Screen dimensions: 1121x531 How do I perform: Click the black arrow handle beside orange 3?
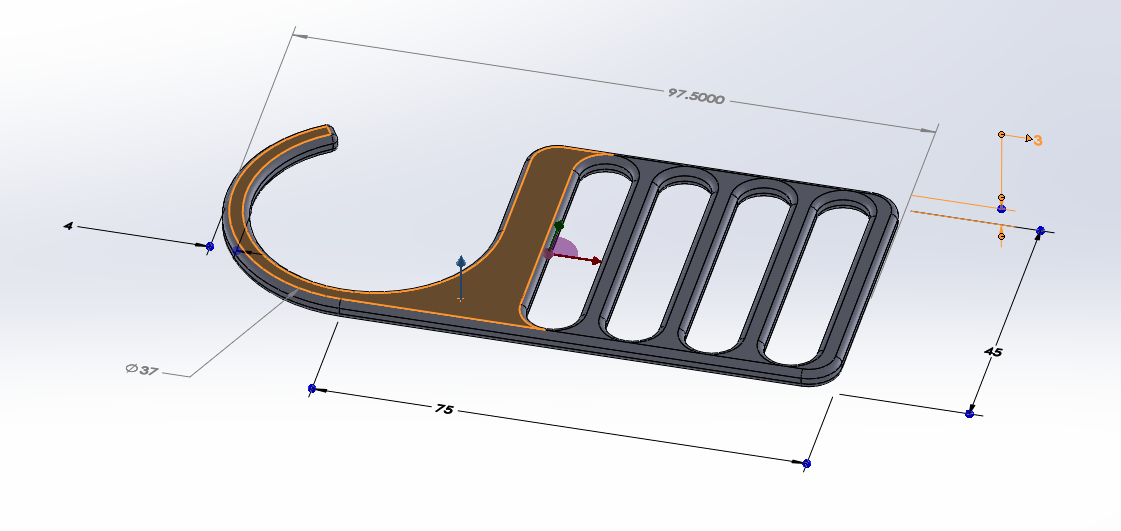pos(1029,138)
